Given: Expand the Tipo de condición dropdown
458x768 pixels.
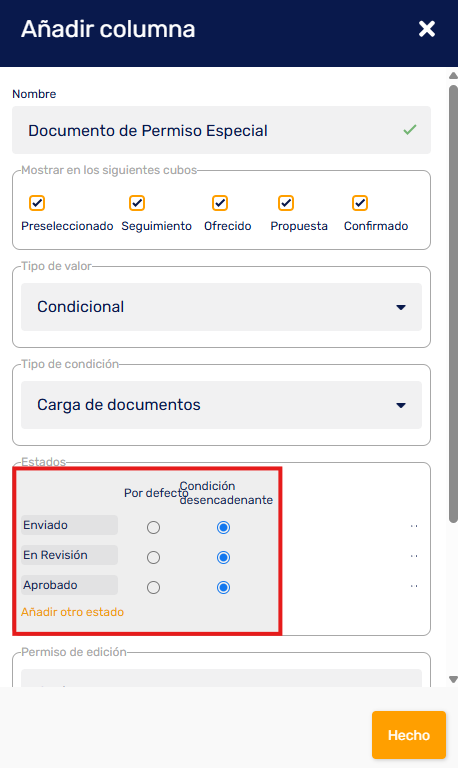Looking at the screenshot, I should pyautogui.click(x=221, y=405).
